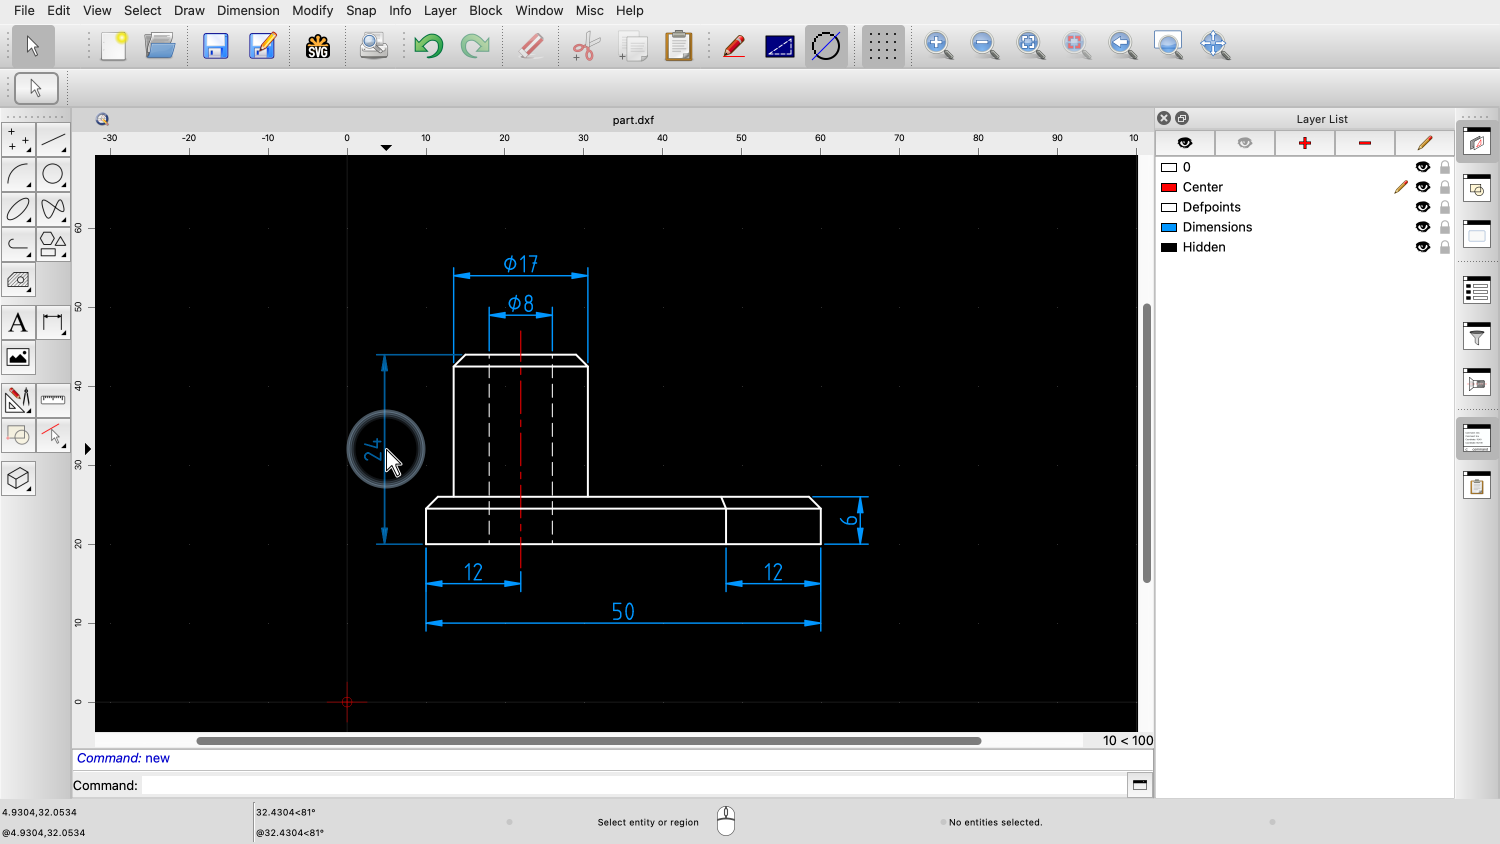Toggle visibility of the Dimensions layer

pos(1422,227)
